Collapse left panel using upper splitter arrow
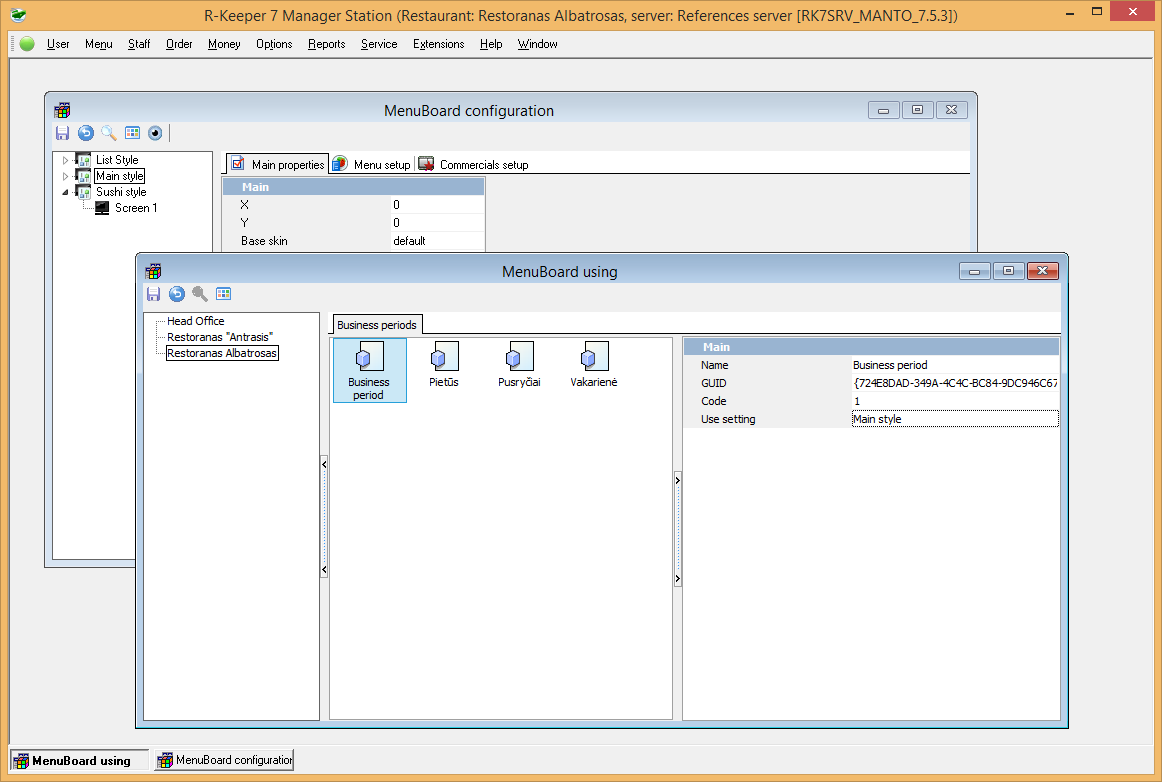This screenshot has height=782, width=1162. click(324, 464)
